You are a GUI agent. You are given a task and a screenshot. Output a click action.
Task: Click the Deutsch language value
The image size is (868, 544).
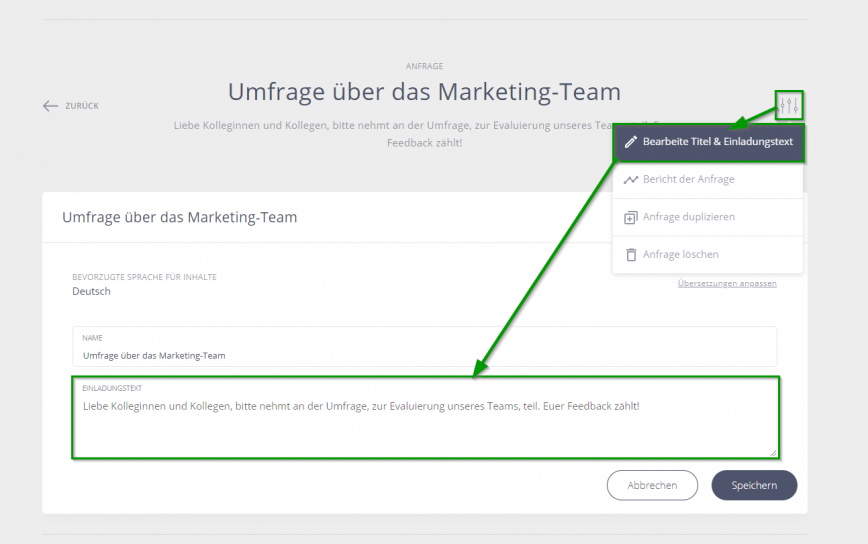(x=91, y=292)
